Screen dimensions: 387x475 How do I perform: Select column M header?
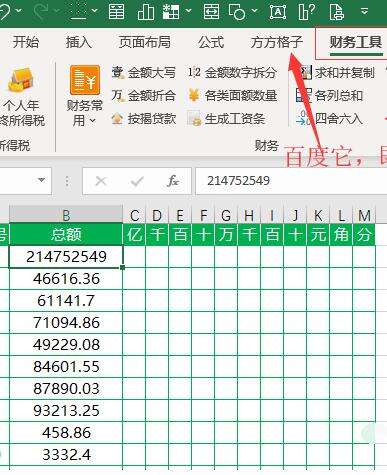click(364, 215)
